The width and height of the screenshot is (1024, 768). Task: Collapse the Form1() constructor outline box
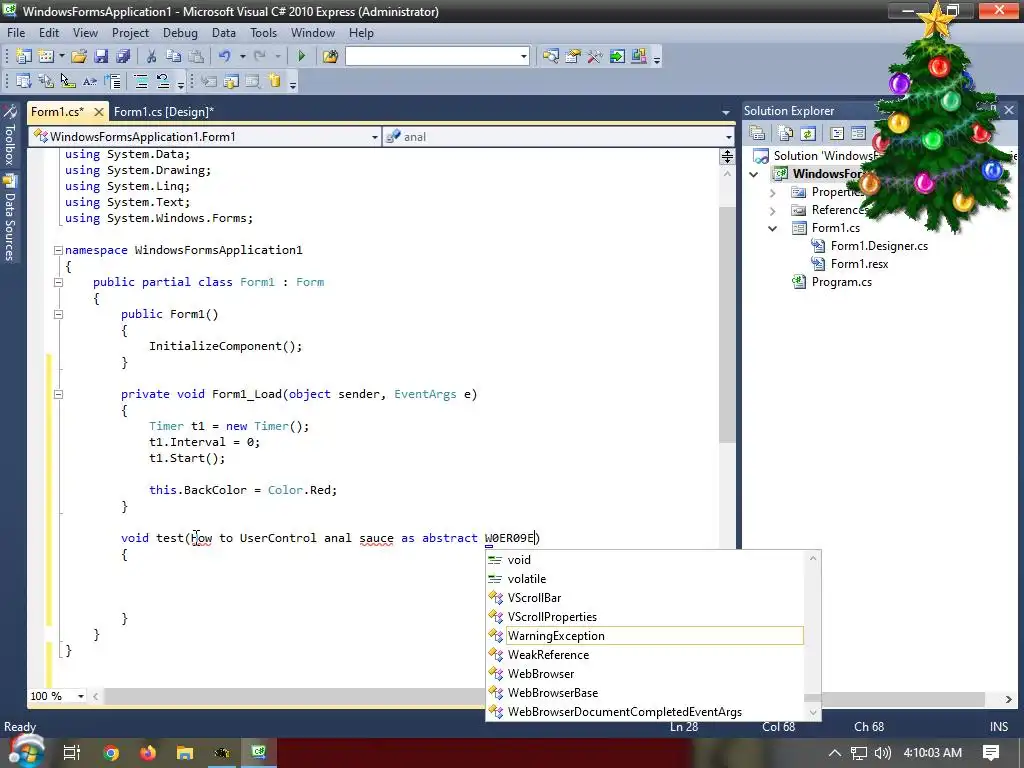click(58, 314)
